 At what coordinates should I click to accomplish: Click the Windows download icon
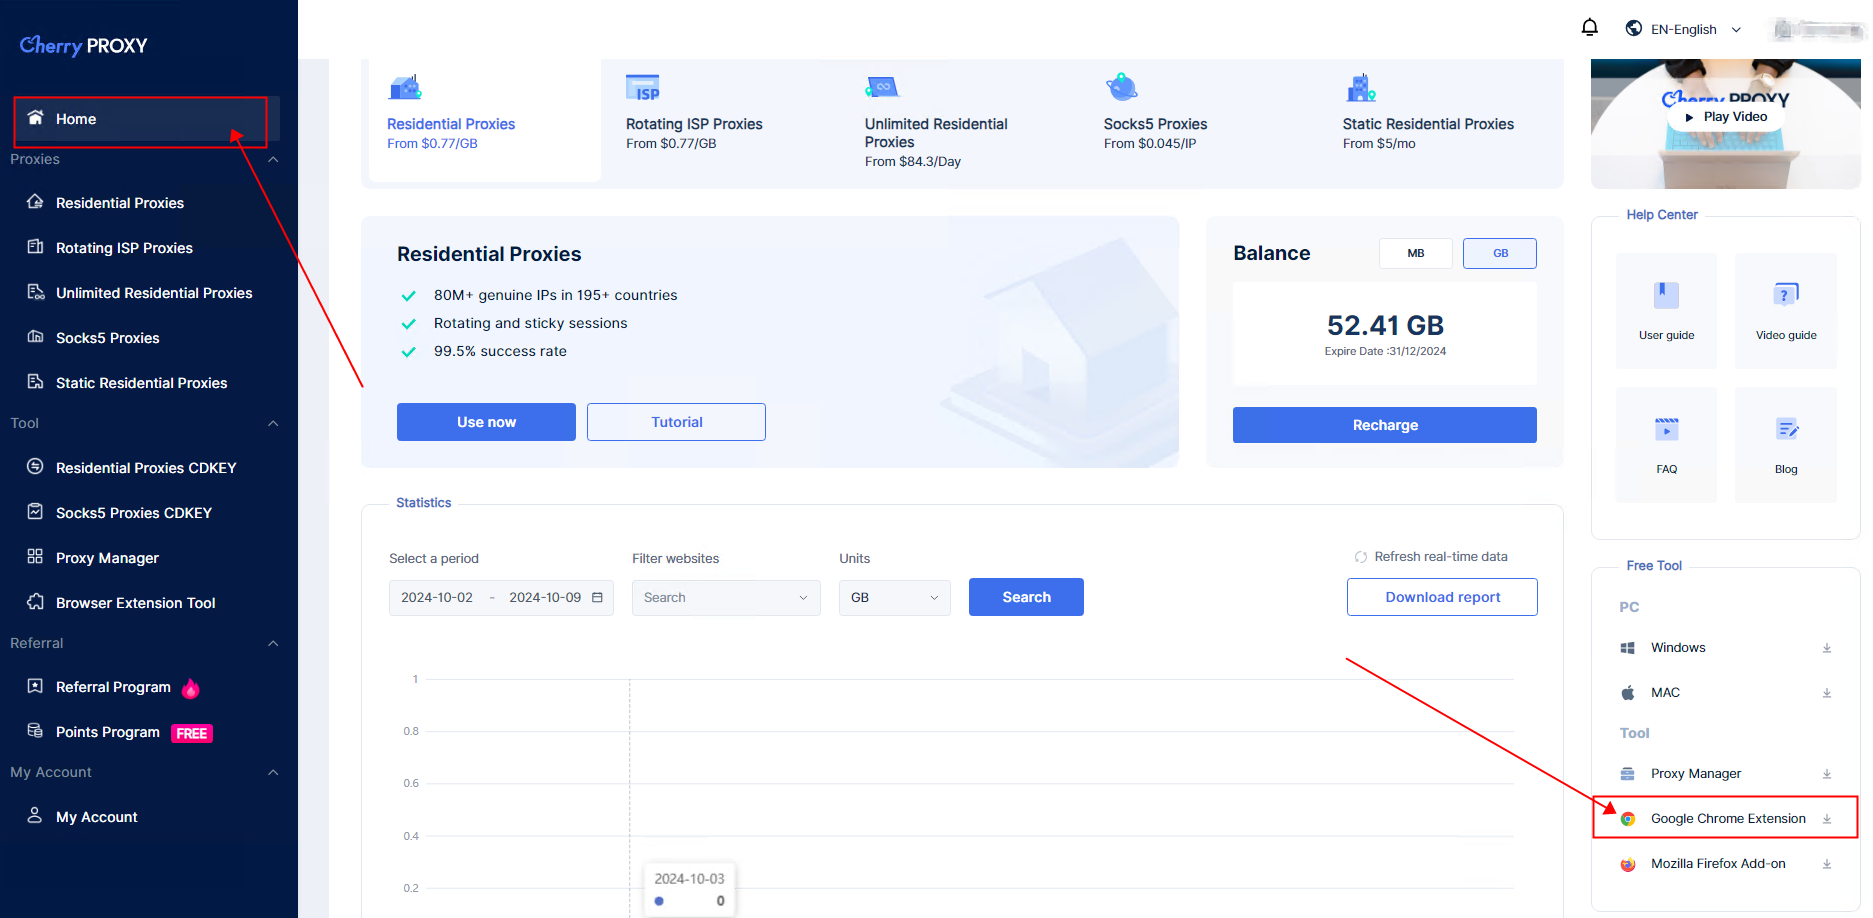(x=1826, y=648)
